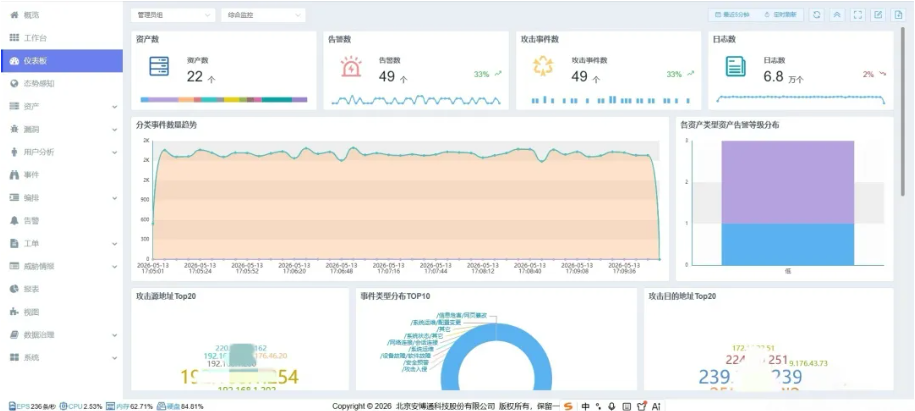Open 告警 bell item in sidebar

click(61, 221)
